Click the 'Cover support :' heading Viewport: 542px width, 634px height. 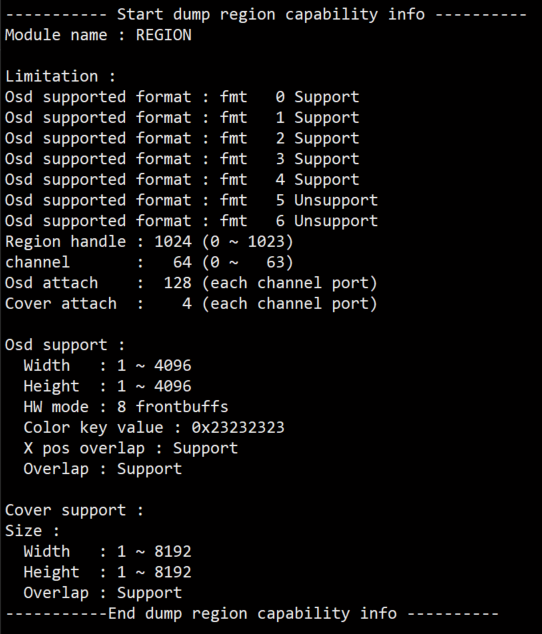pos(74,510)
